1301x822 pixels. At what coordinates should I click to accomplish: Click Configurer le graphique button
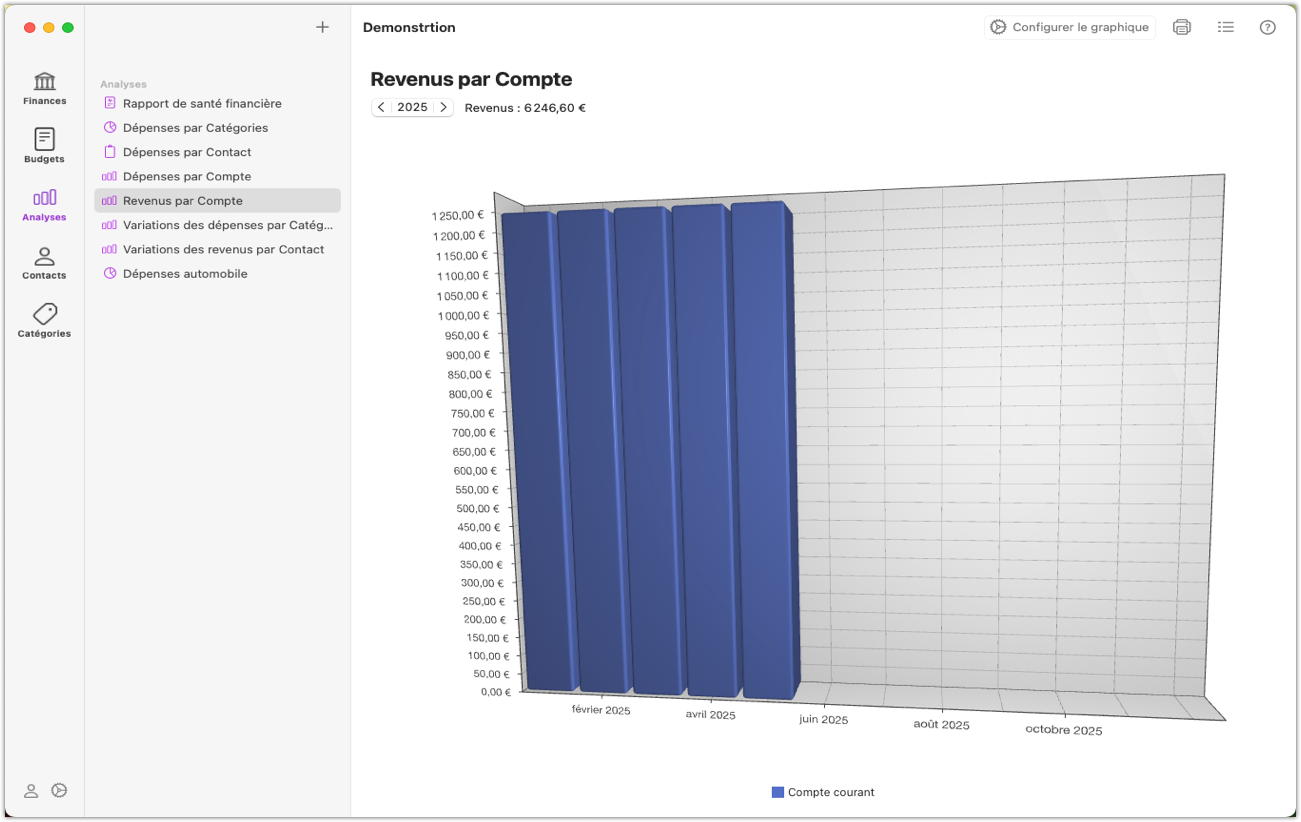(x=1070, y=27)
